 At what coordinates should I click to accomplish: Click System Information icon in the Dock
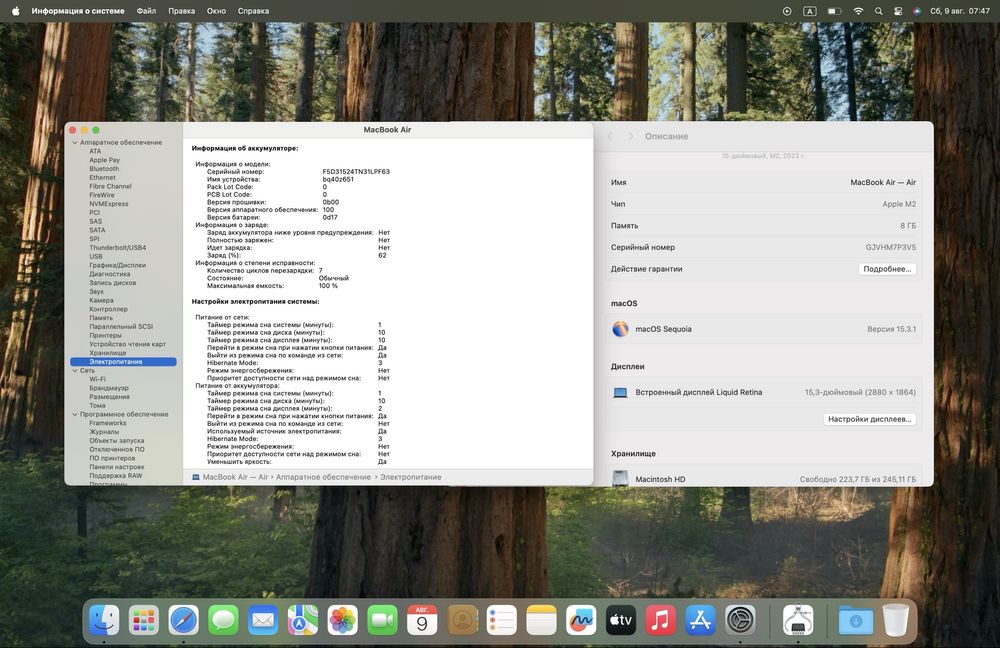[798, 620]
